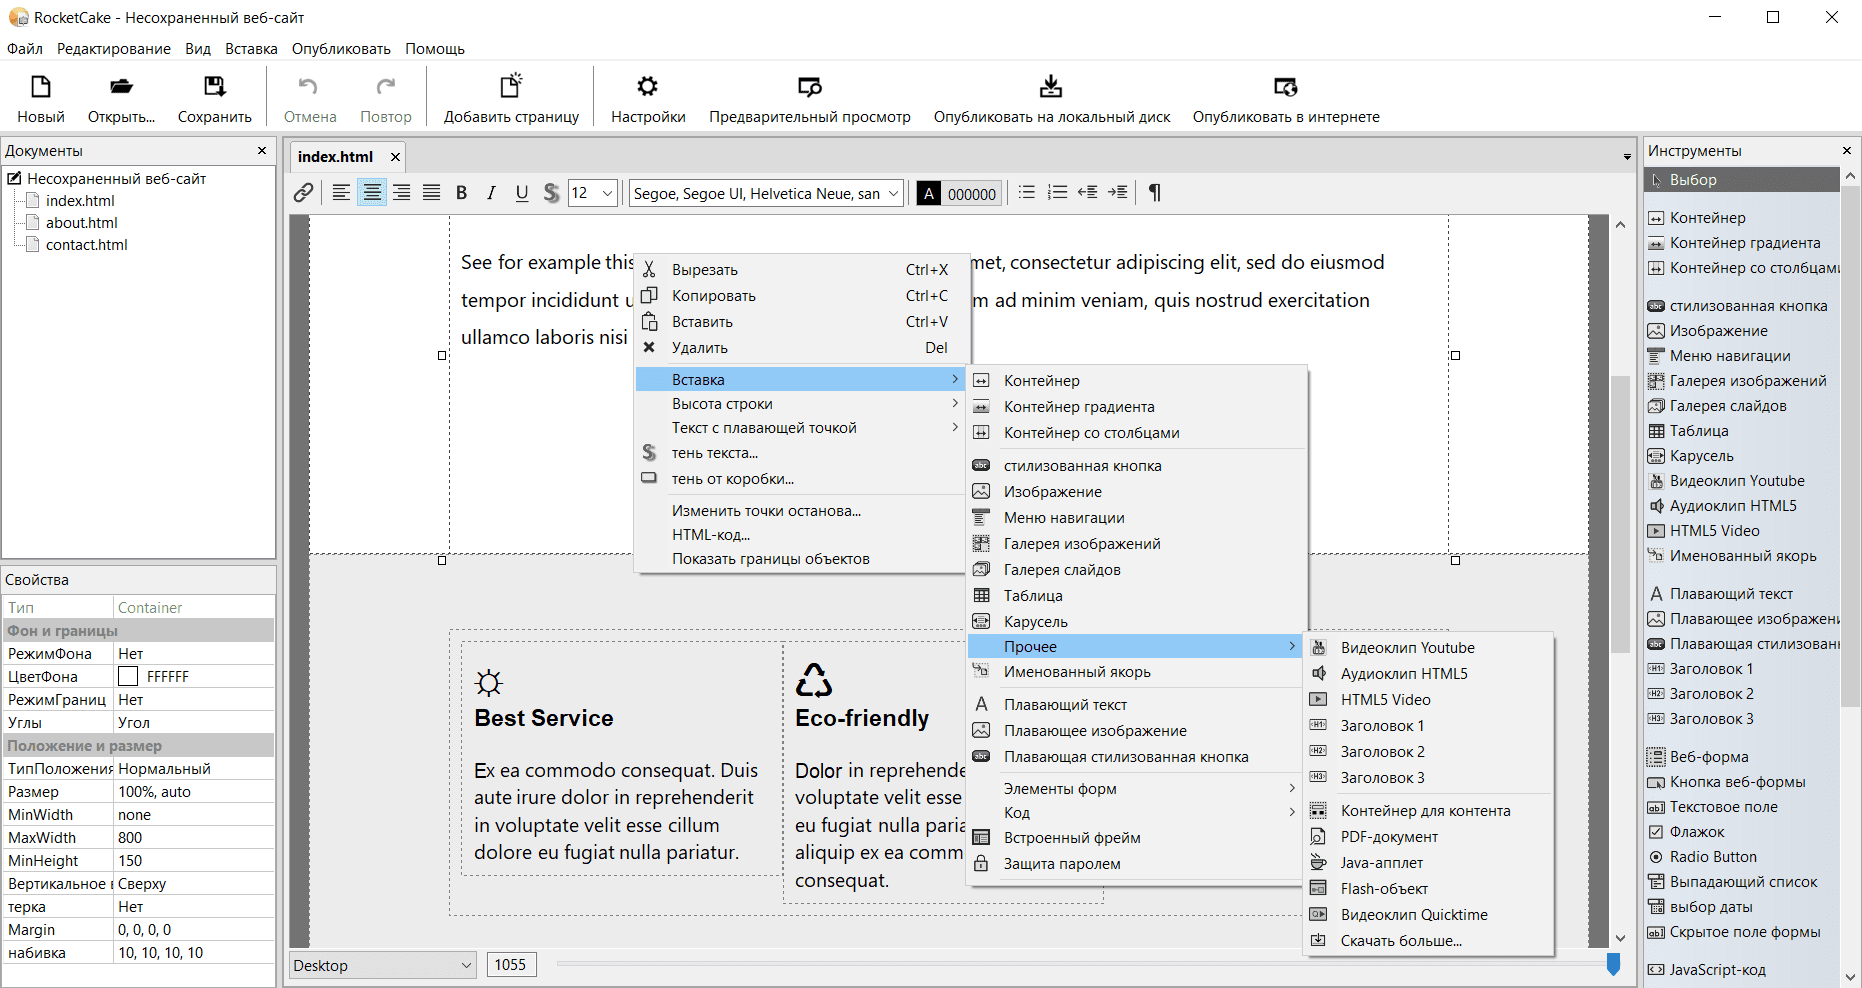This screenshot has width=1862, height=988.
Task: Insert numbered list
Action: [1058, 193]
